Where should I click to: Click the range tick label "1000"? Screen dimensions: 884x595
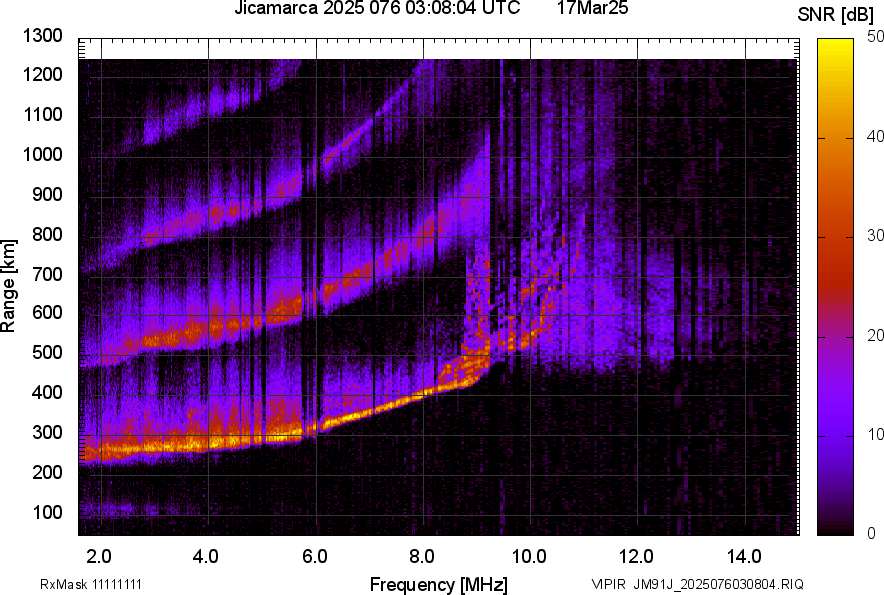pyautogui.click(x=42, y=154)
